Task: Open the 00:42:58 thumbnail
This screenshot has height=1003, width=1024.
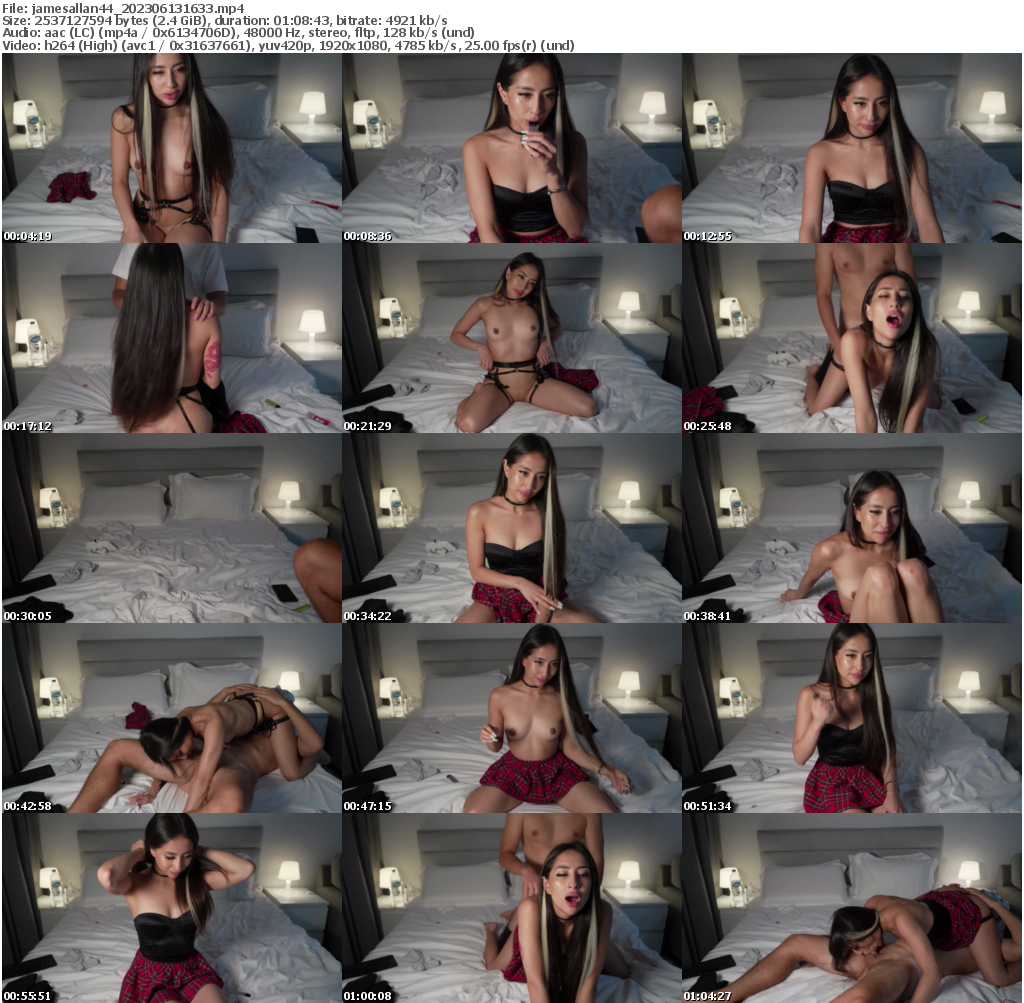Action: pyautogui.click(x=170, y=720)
